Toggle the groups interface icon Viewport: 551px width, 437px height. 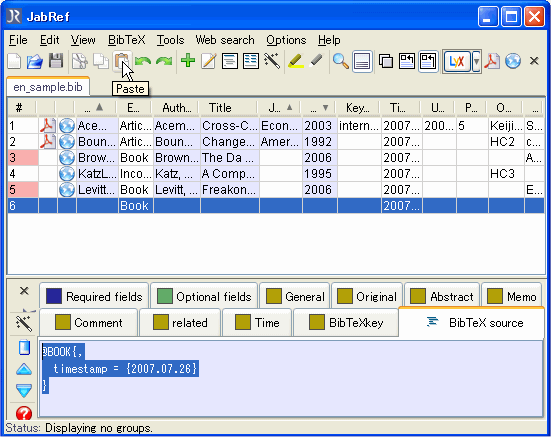tap(386, 61)
